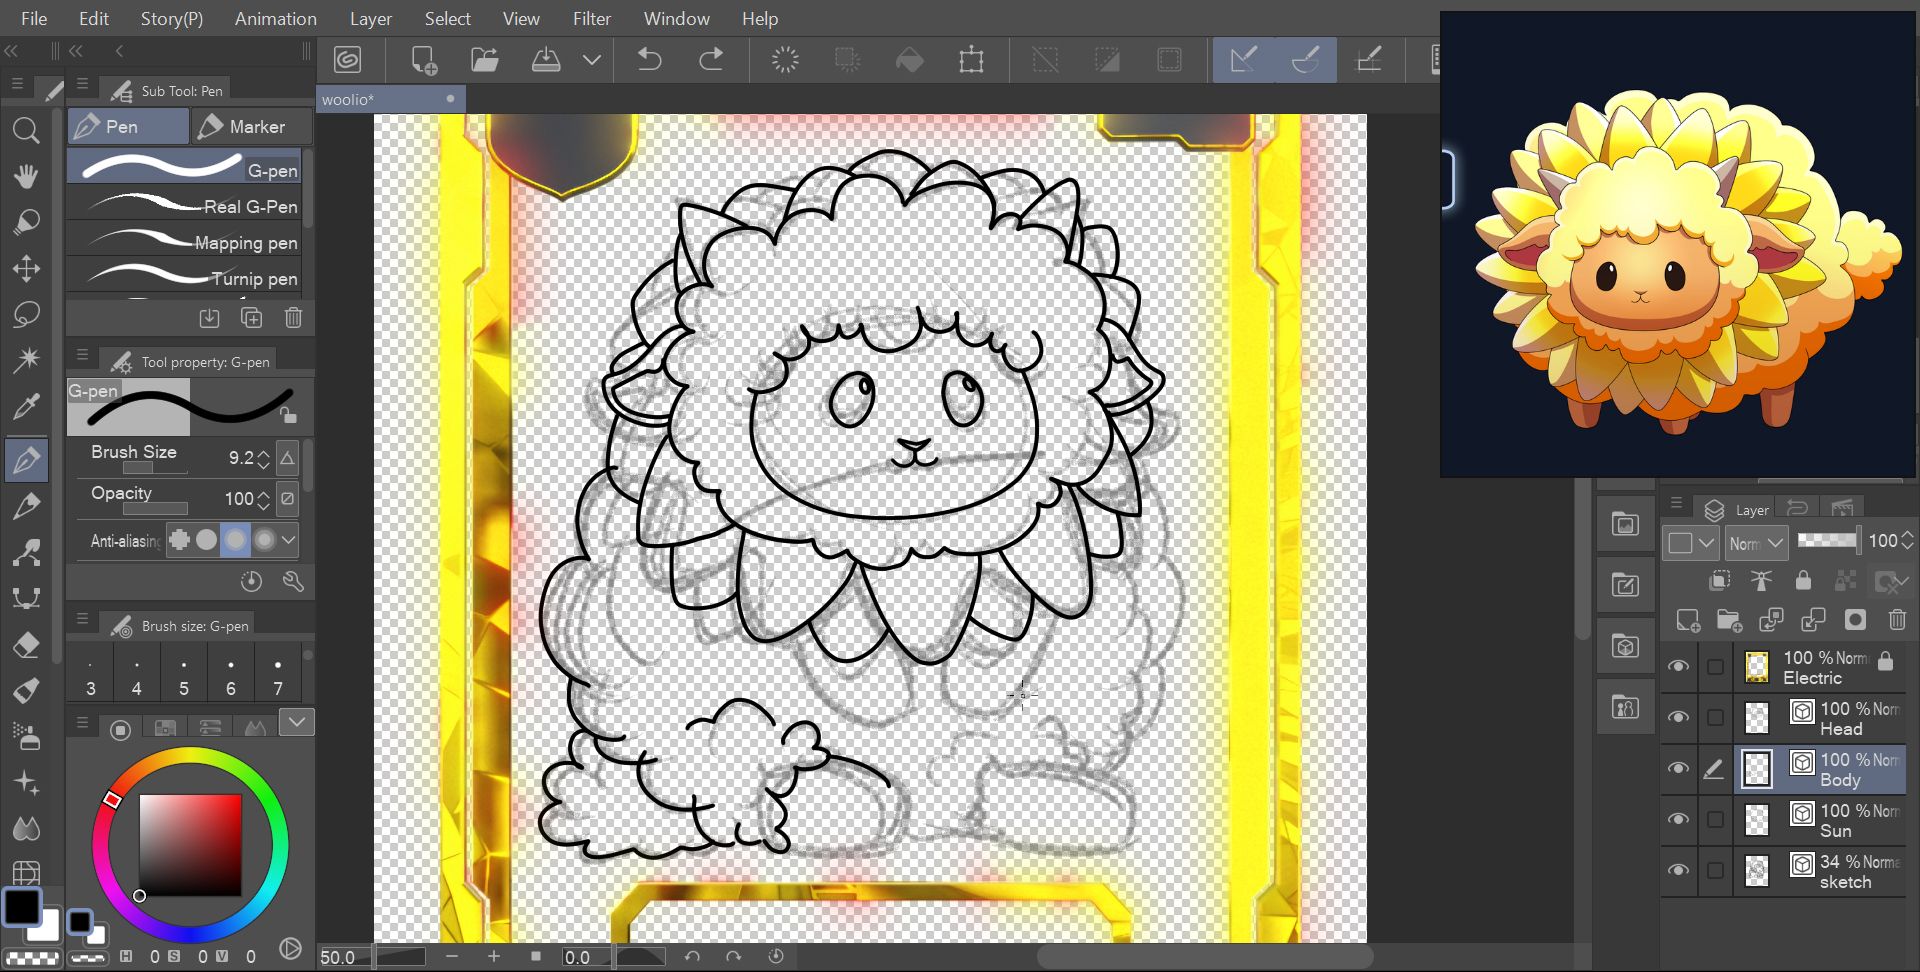This screenshot has height=972, width=1920.
Task: Toggle visibility of Electric layer
Action: click(1679, 667)
